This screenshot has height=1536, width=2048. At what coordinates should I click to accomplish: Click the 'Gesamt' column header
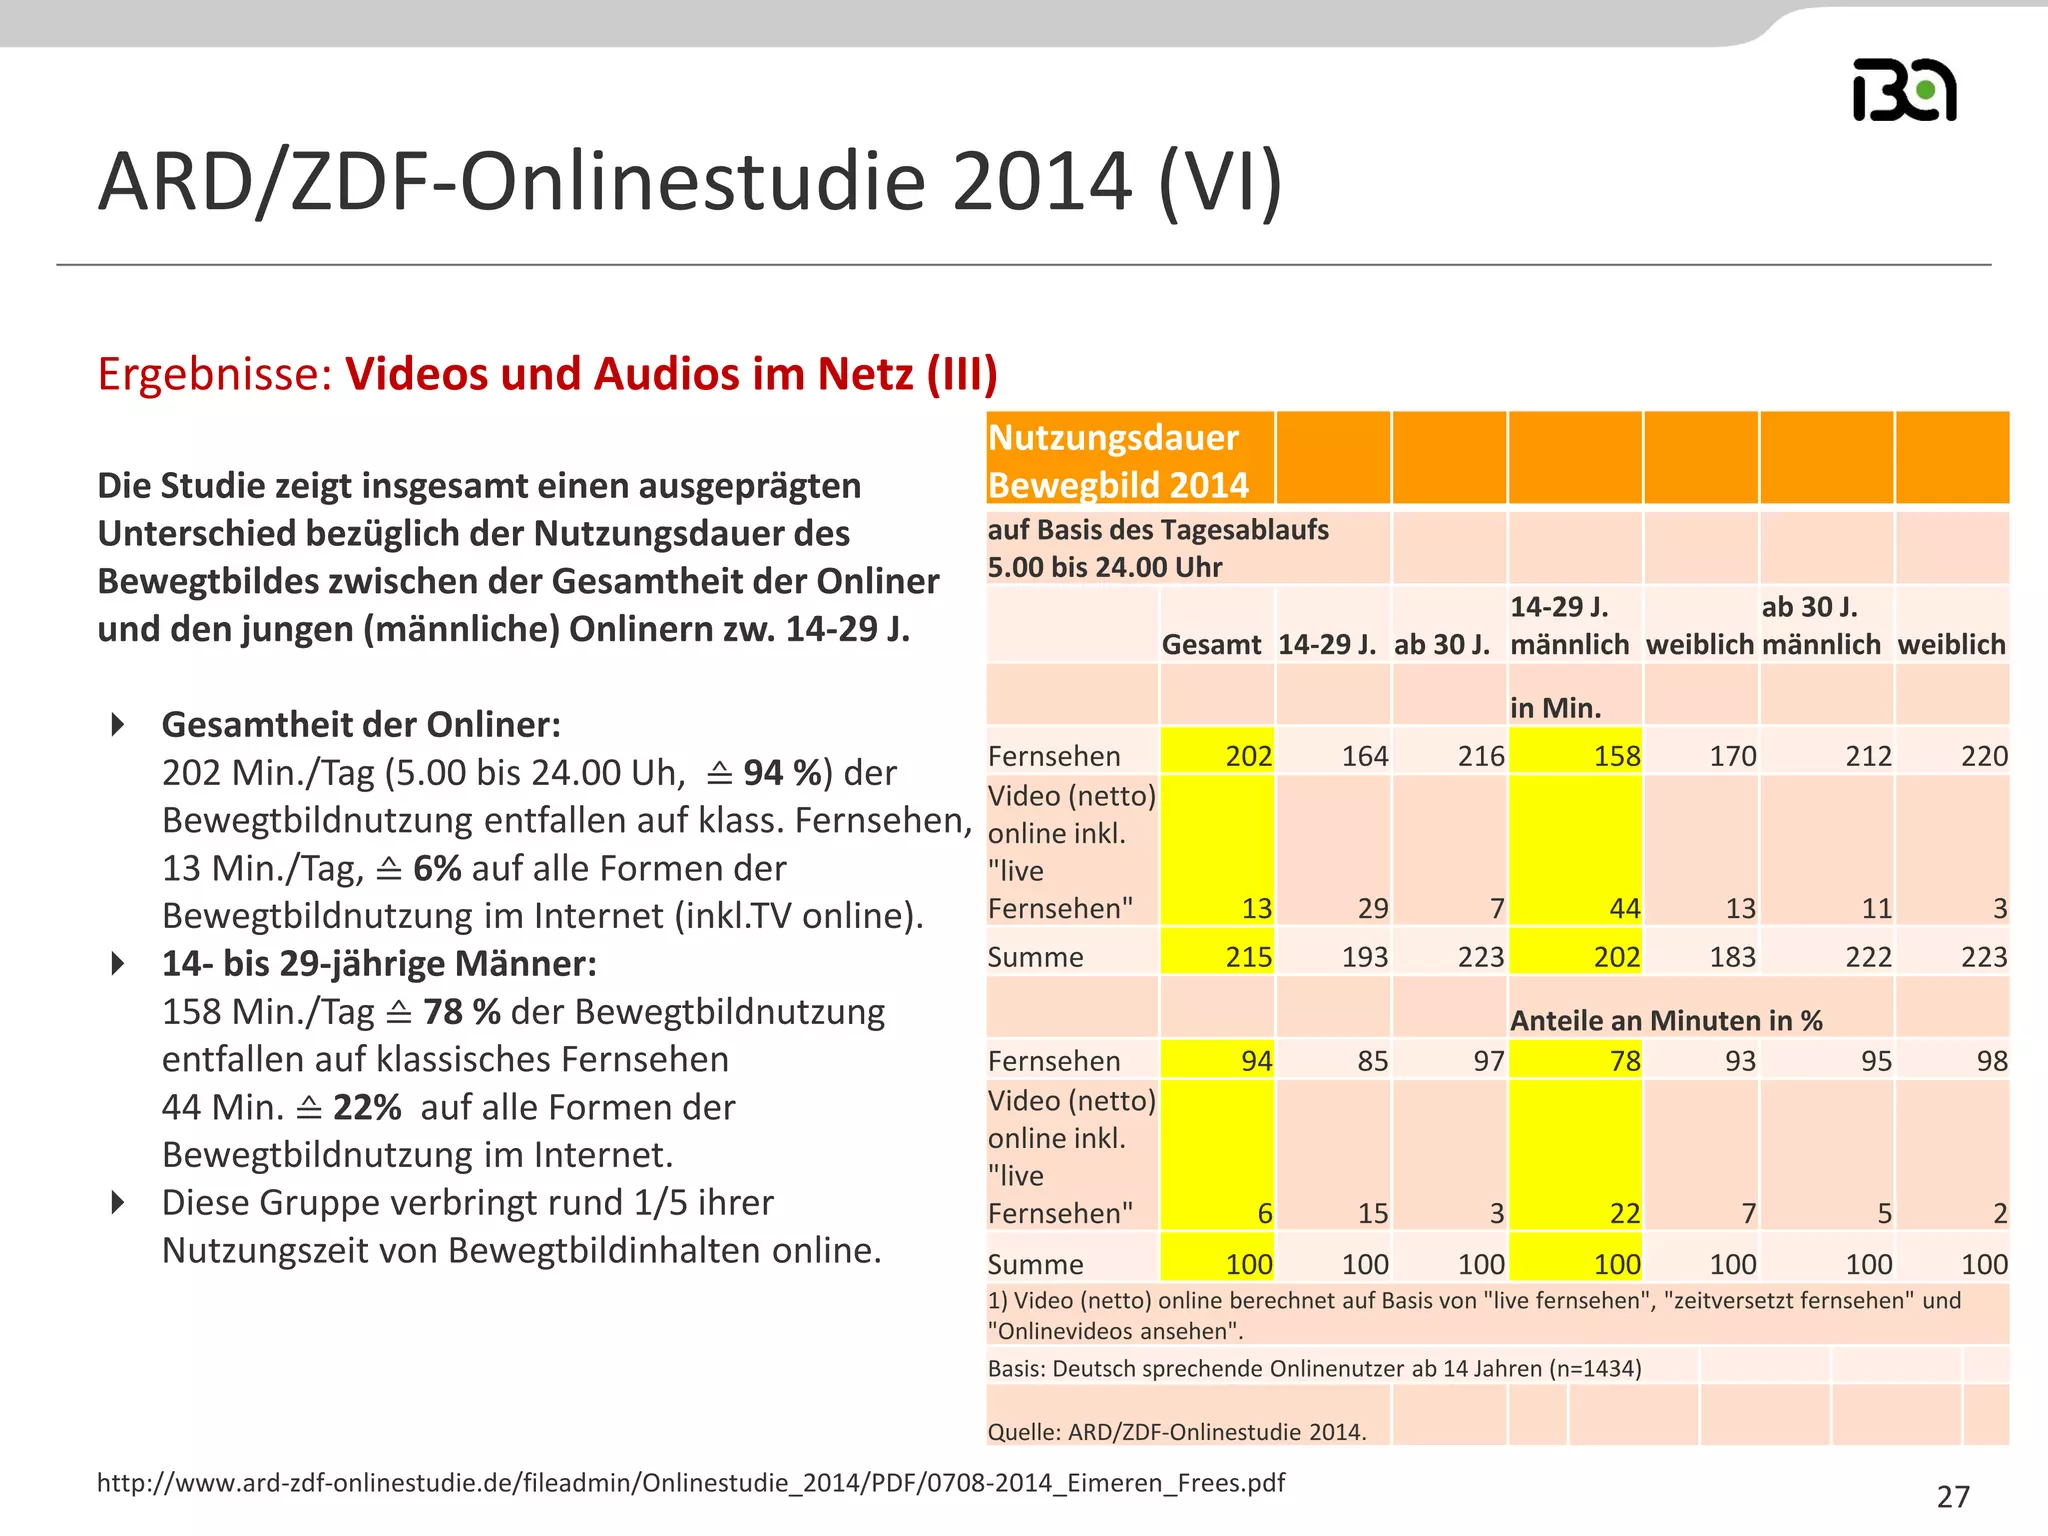(1211, 644)
